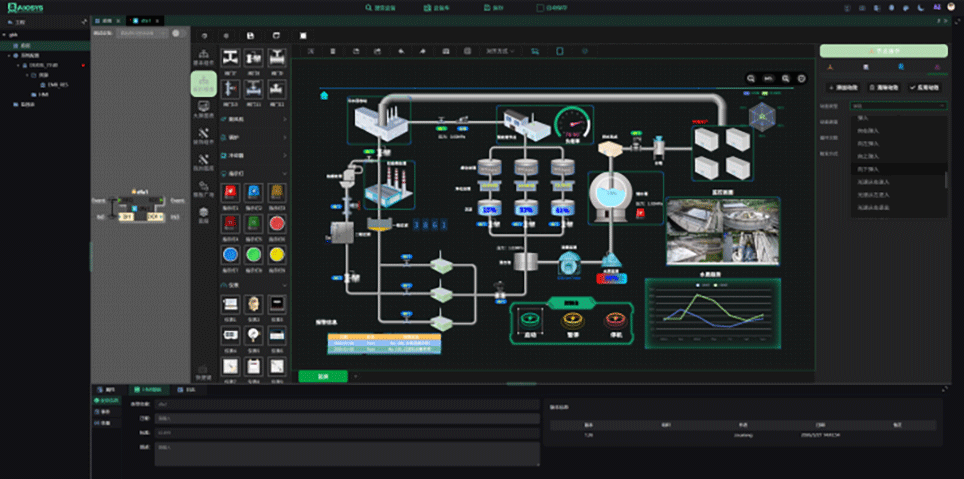Screen dimensions: 964x479
Task: Click the apply animation checkmark button
Action: [x=927, y=87]
